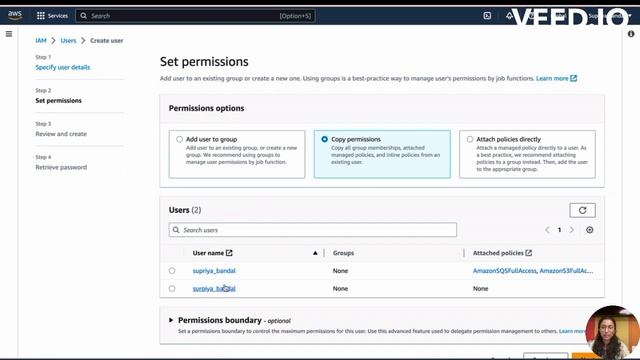
Task: Click the Attached policies column header
Action: click(498, 253)
